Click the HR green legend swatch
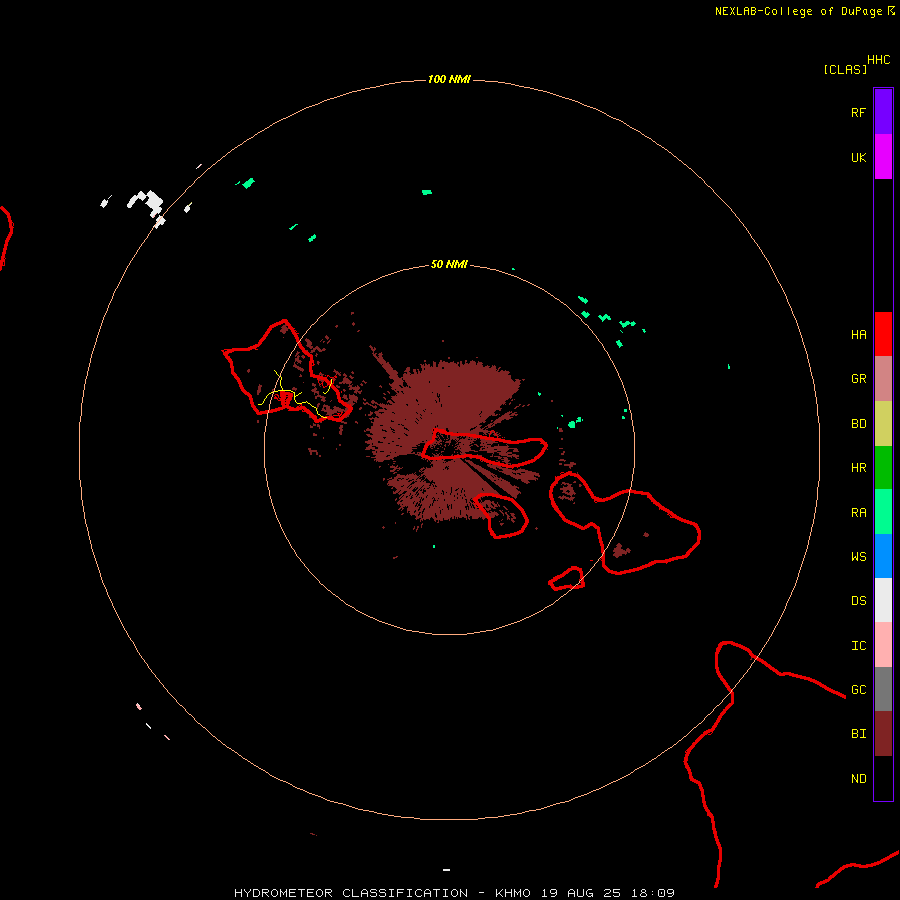Screen dimensions: 900x900 coord(883,468)
